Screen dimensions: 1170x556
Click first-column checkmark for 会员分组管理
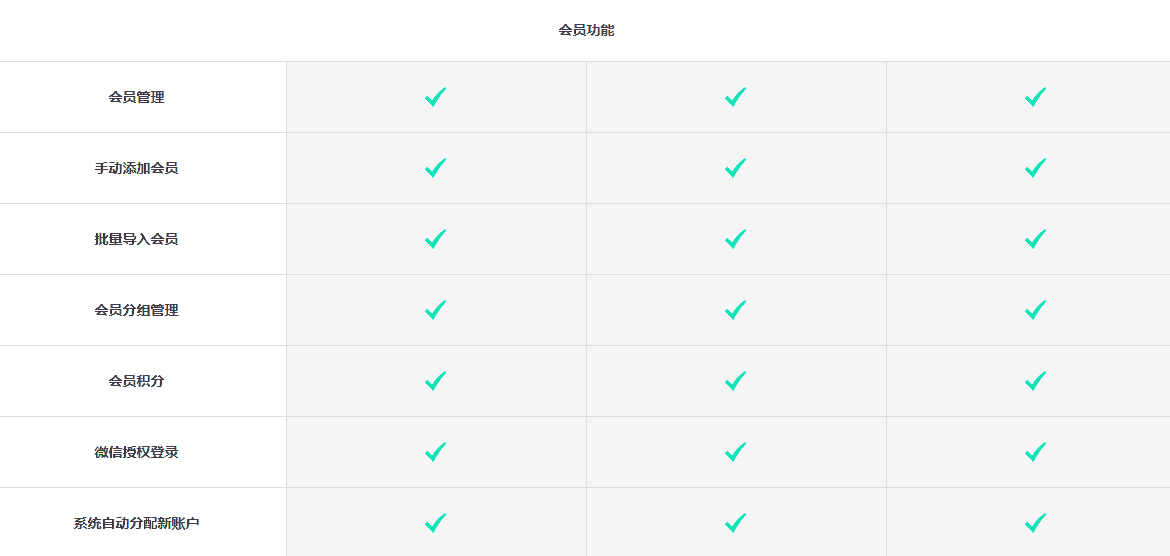tap(435, 310)
